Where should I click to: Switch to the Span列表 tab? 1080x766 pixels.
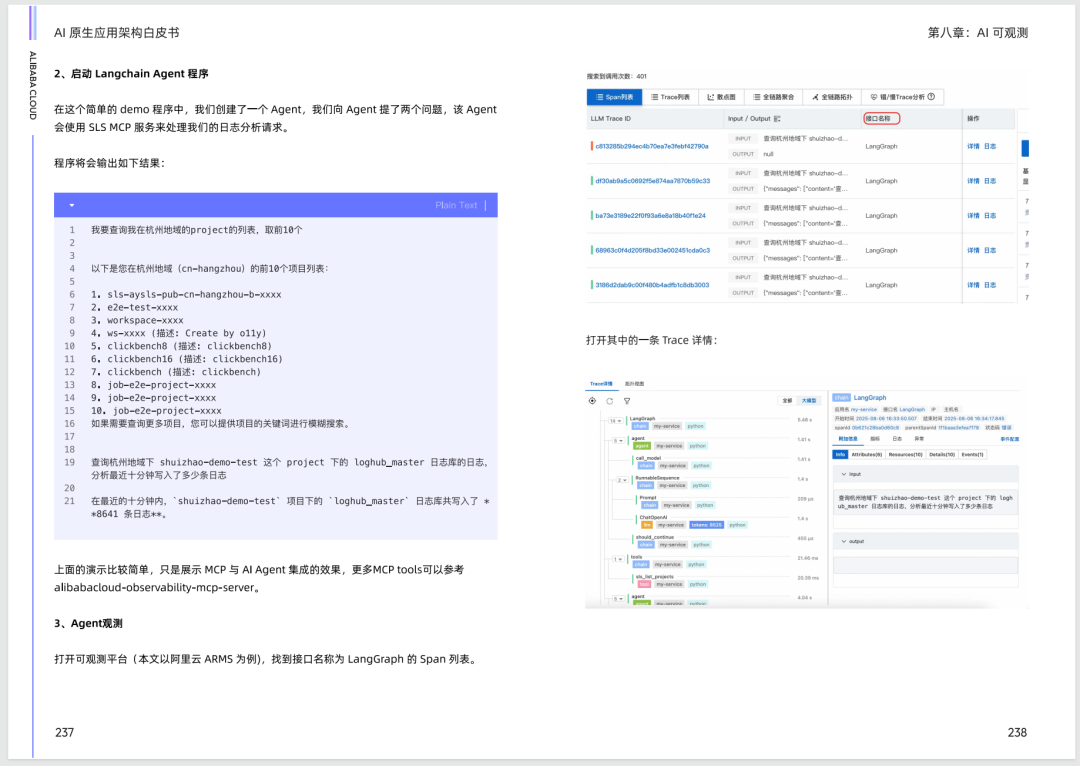pos(614,97)
